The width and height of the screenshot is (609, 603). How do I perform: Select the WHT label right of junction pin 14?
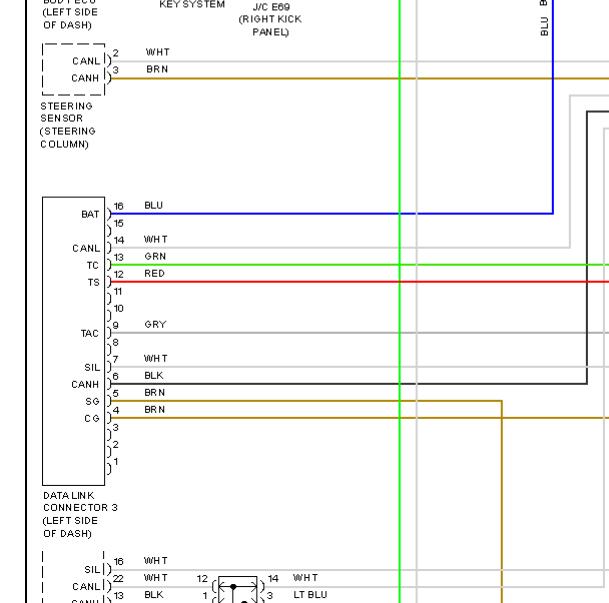tap(306, 578)
